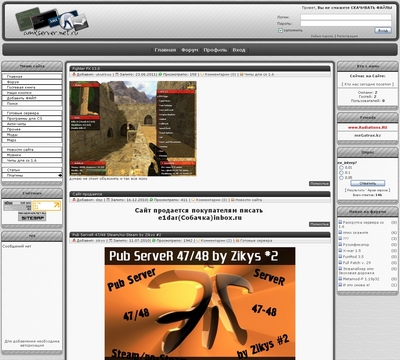Open the Форум item in the top navigation

pyautogui.click(x=190, y=50)
